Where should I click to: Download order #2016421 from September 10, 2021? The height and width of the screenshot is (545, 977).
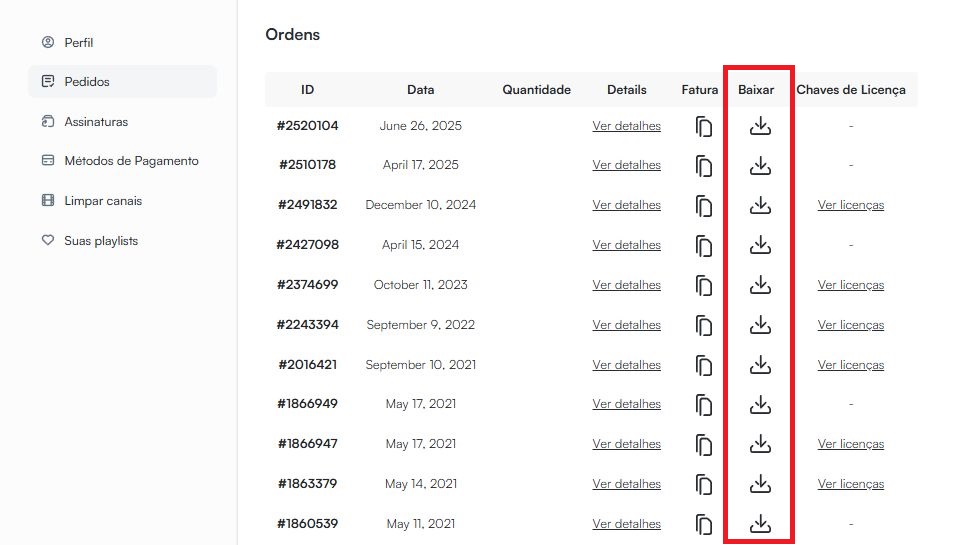coord(760,365)
